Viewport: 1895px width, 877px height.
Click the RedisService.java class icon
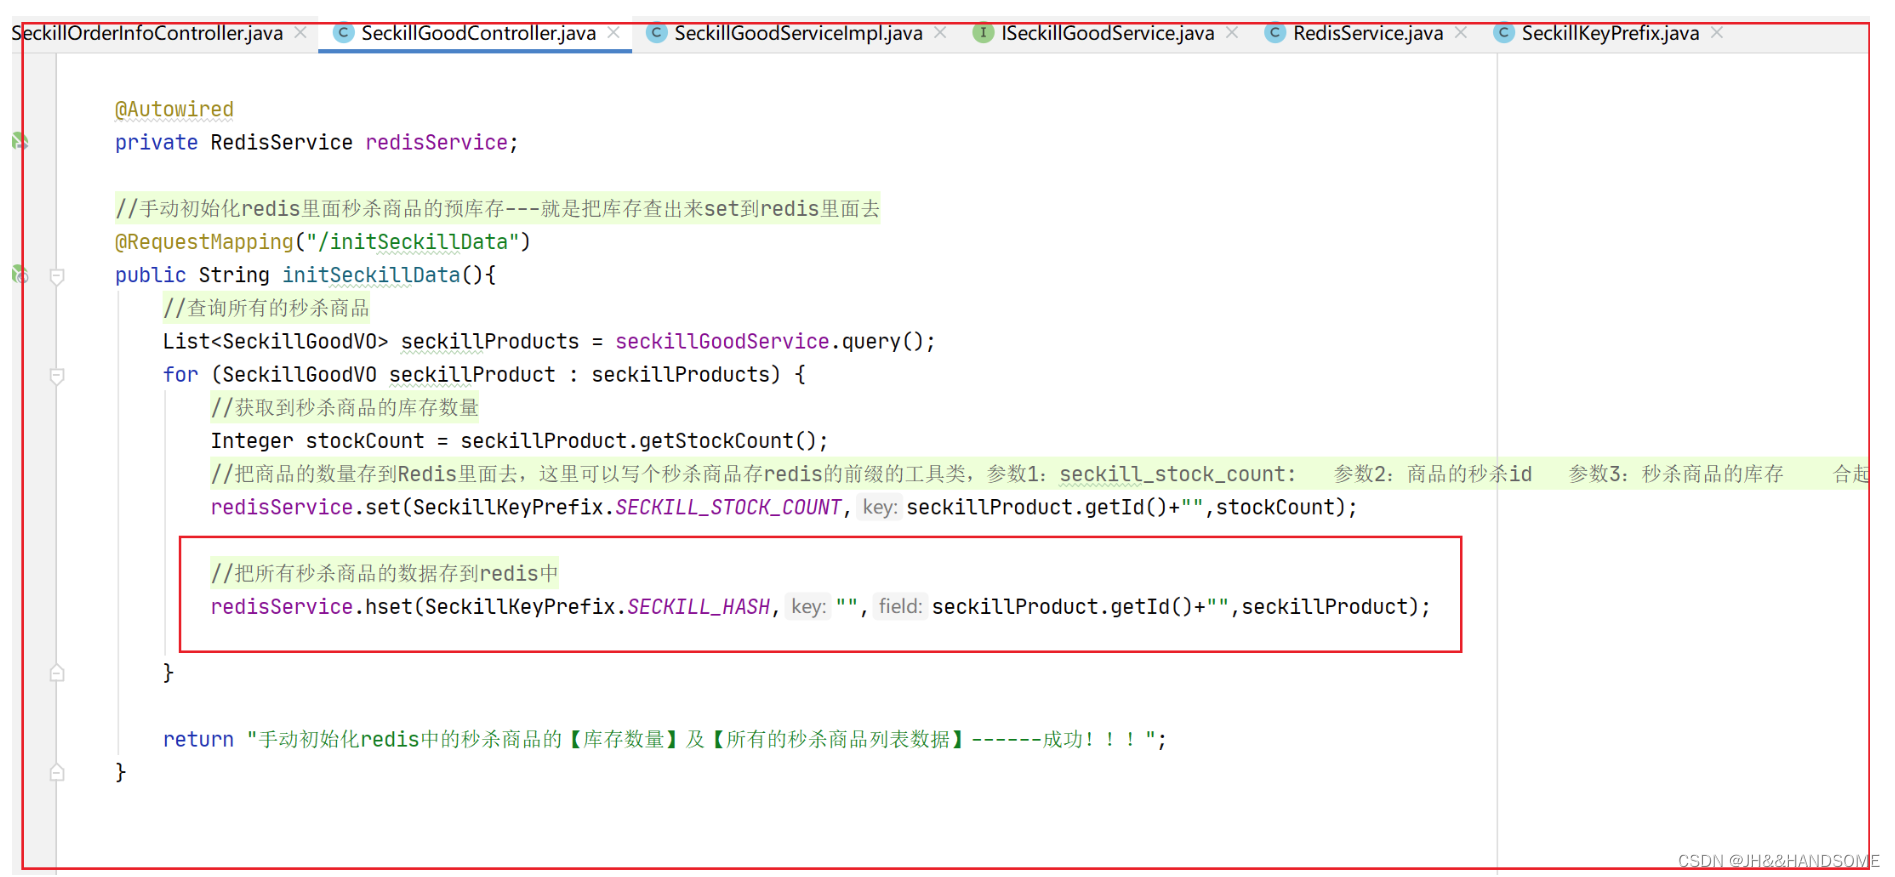(x=1275, y=33)
